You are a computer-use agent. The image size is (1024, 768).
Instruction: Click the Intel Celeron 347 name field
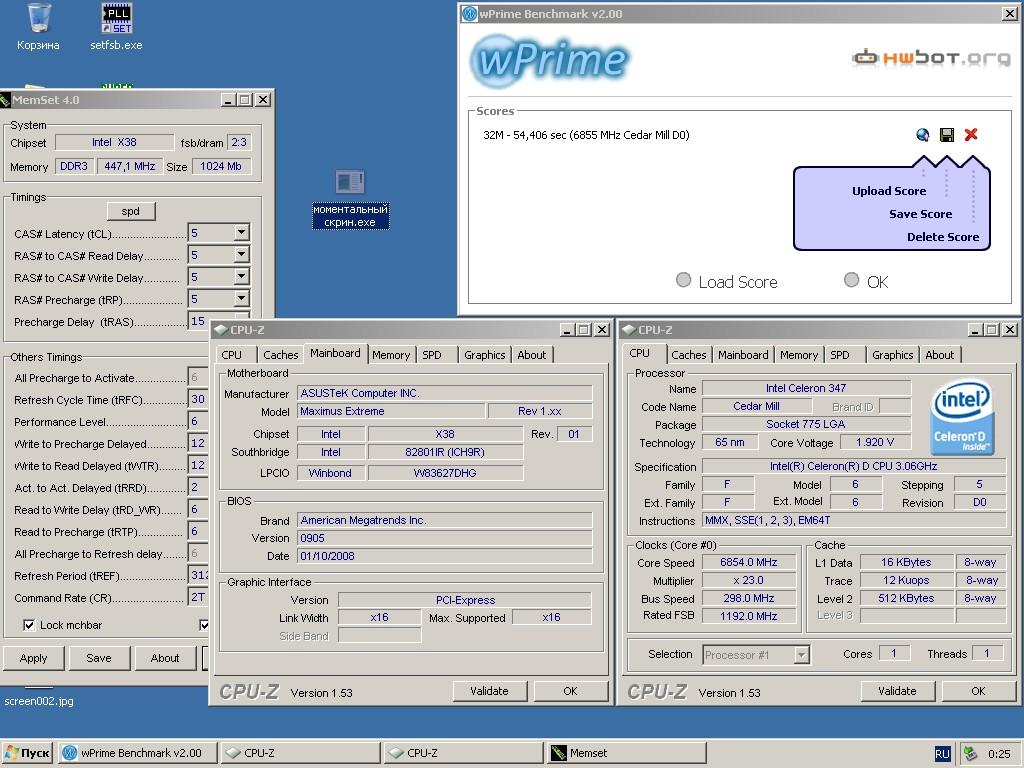pos(806,388)
